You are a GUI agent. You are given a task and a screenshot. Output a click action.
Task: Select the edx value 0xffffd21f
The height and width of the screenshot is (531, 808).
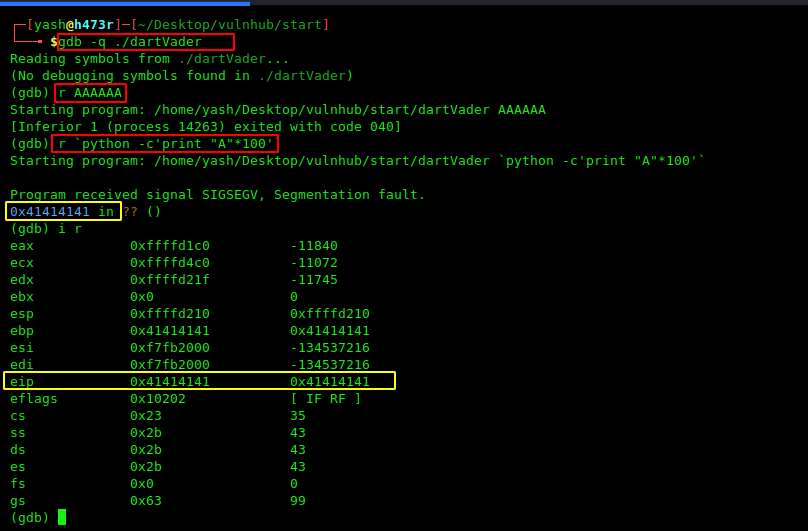click(170, 280)
